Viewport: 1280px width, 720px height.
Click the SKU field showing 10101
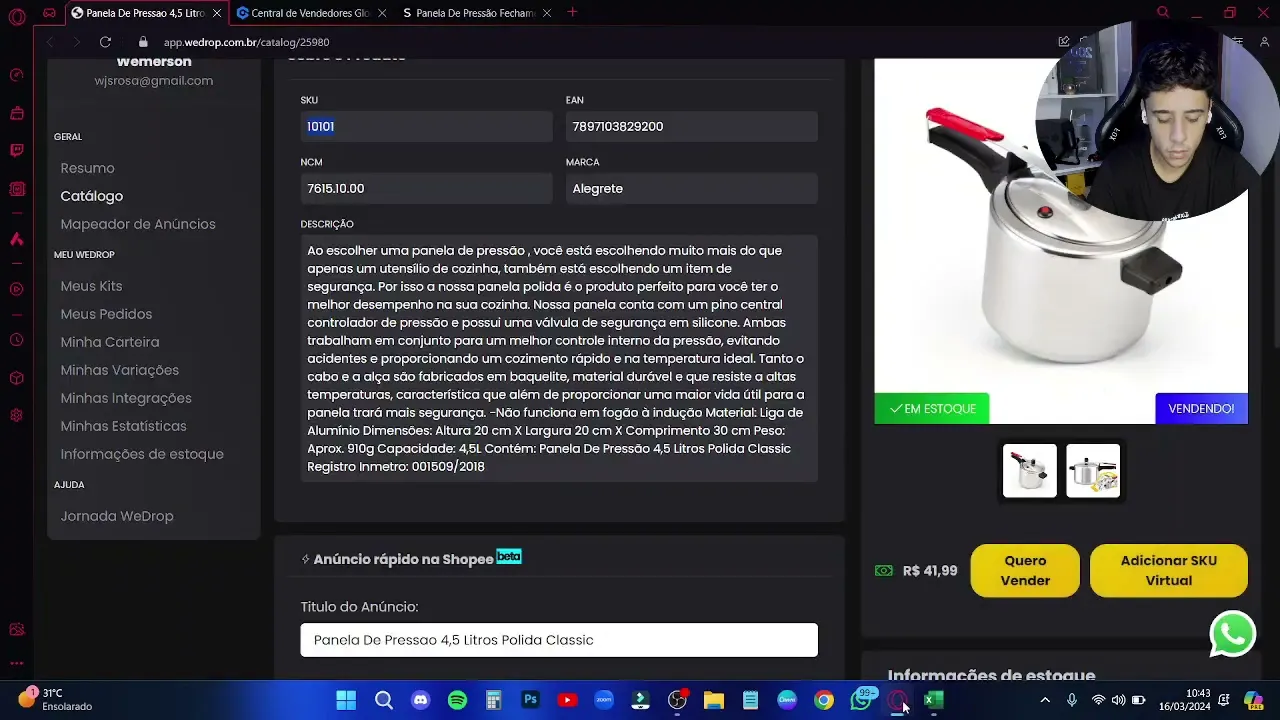426,126
